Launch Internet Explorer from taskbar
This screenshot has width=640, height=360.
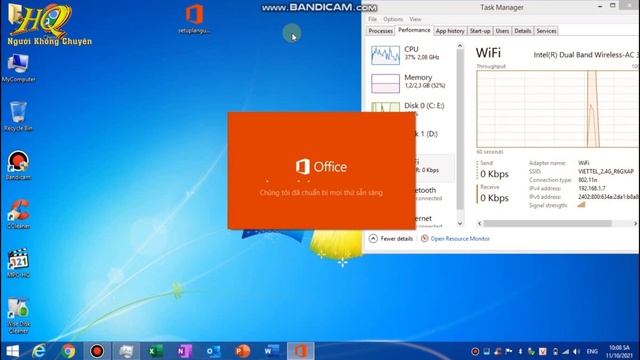click(39, 351)
